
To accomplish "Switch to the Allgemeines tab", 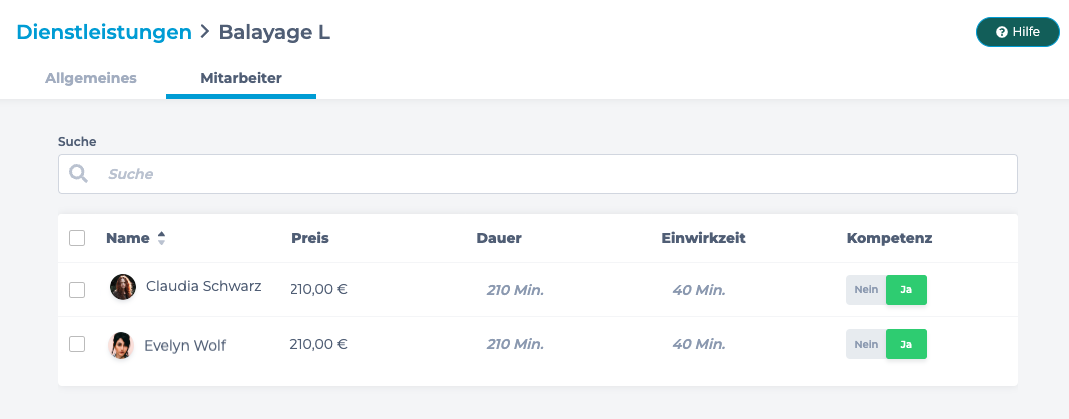I will 91,78.
